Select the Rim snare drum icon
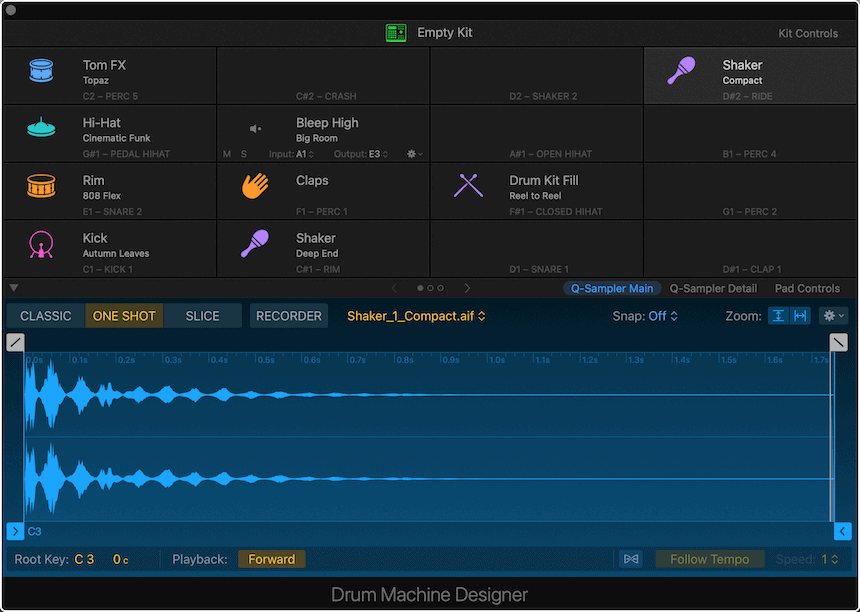The image size is (860, 612). (41, 186)
